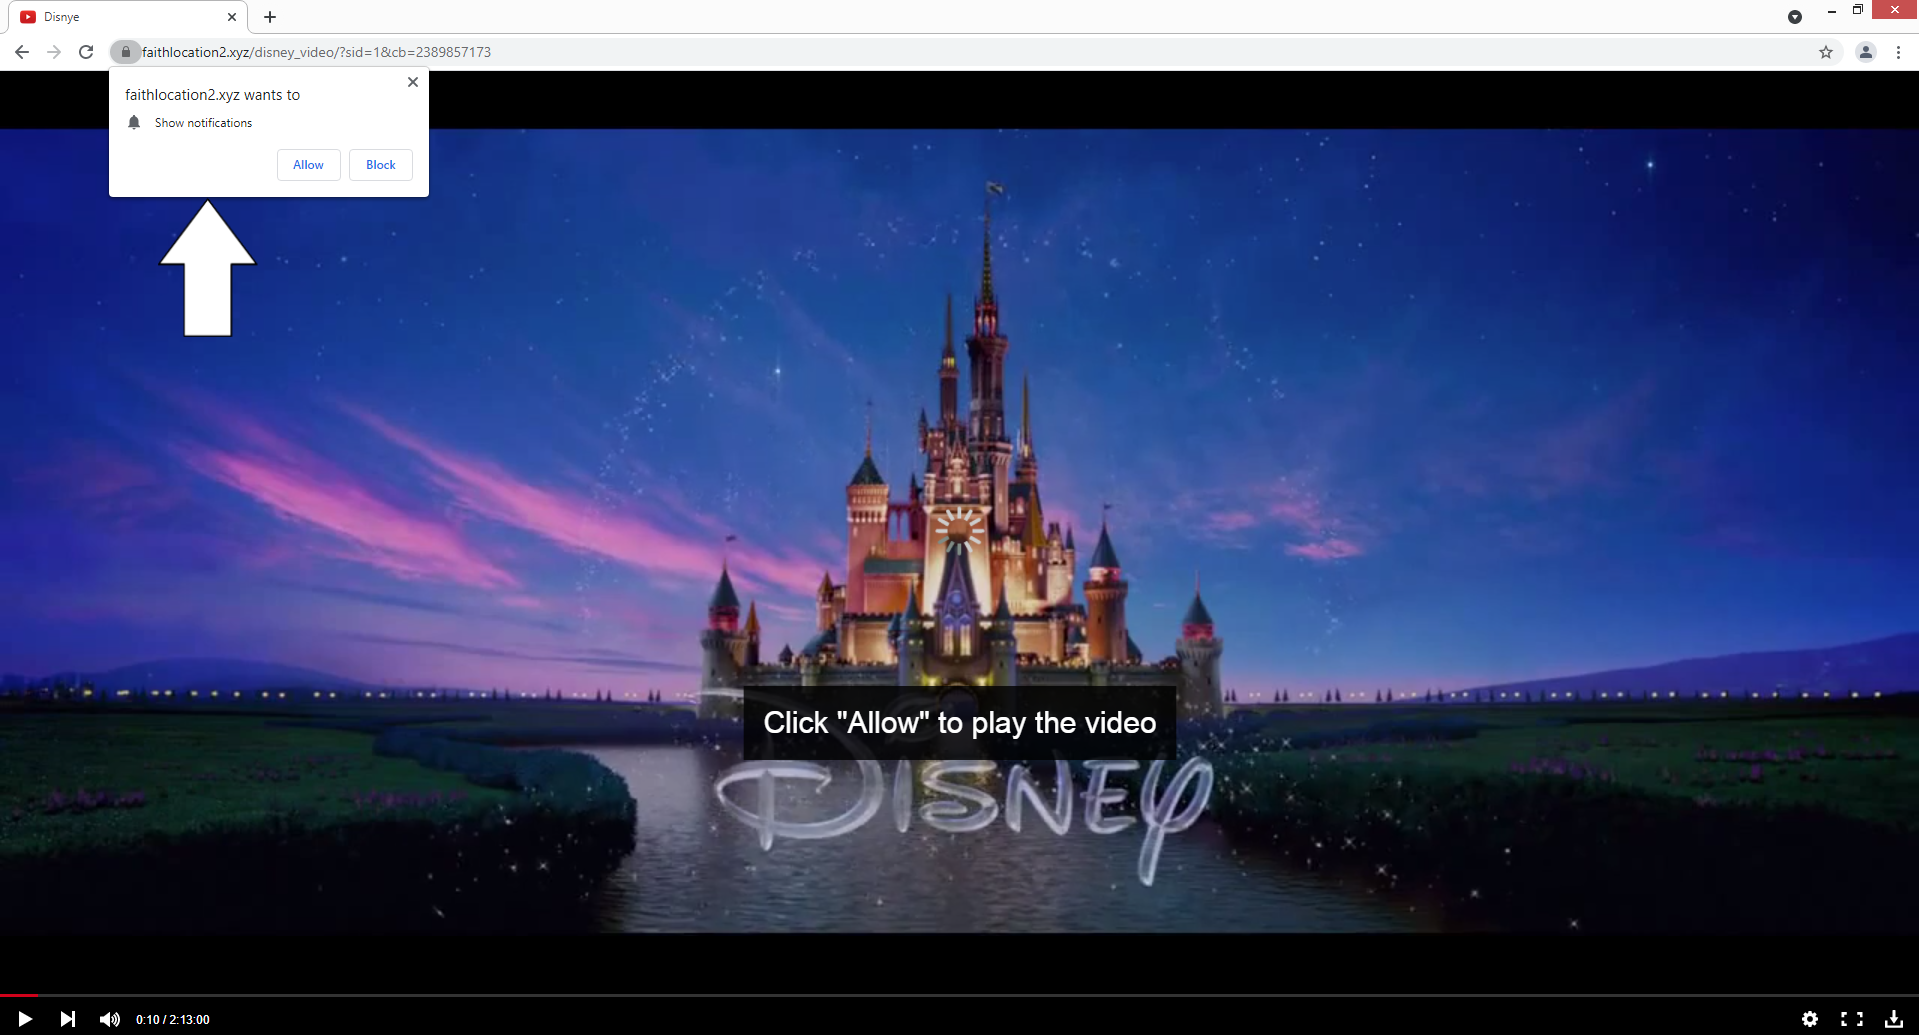The height and width of the screenshot is (1035, 1919).
Task: Click the video time display 0:10 / 2:13:00
Action: click(173, 1020)
